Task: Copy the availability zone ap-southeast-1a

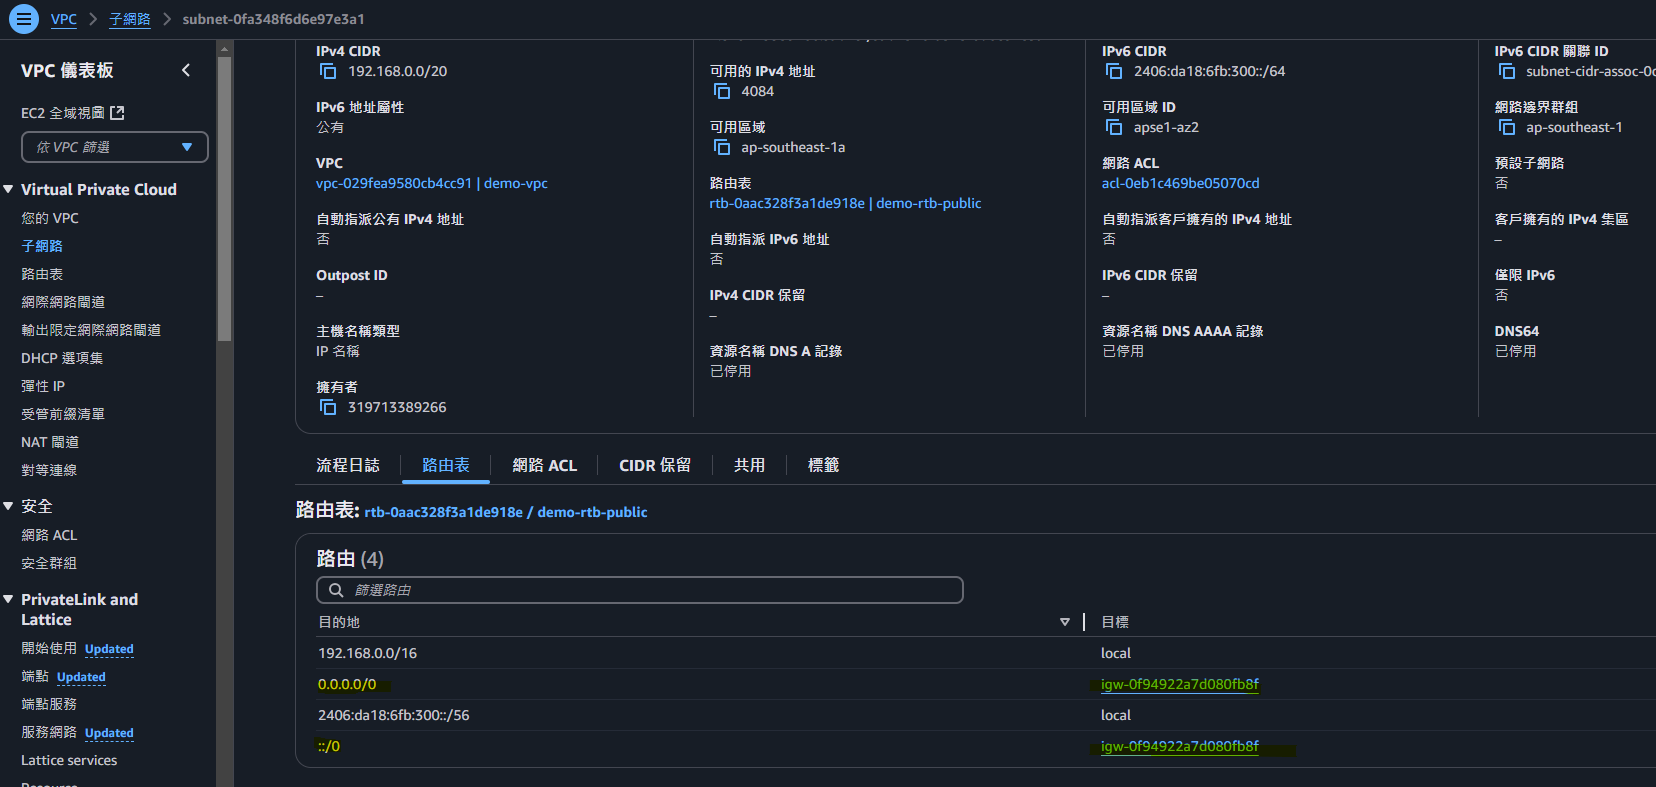Action: pyautogui.click(x=721, y=147)
